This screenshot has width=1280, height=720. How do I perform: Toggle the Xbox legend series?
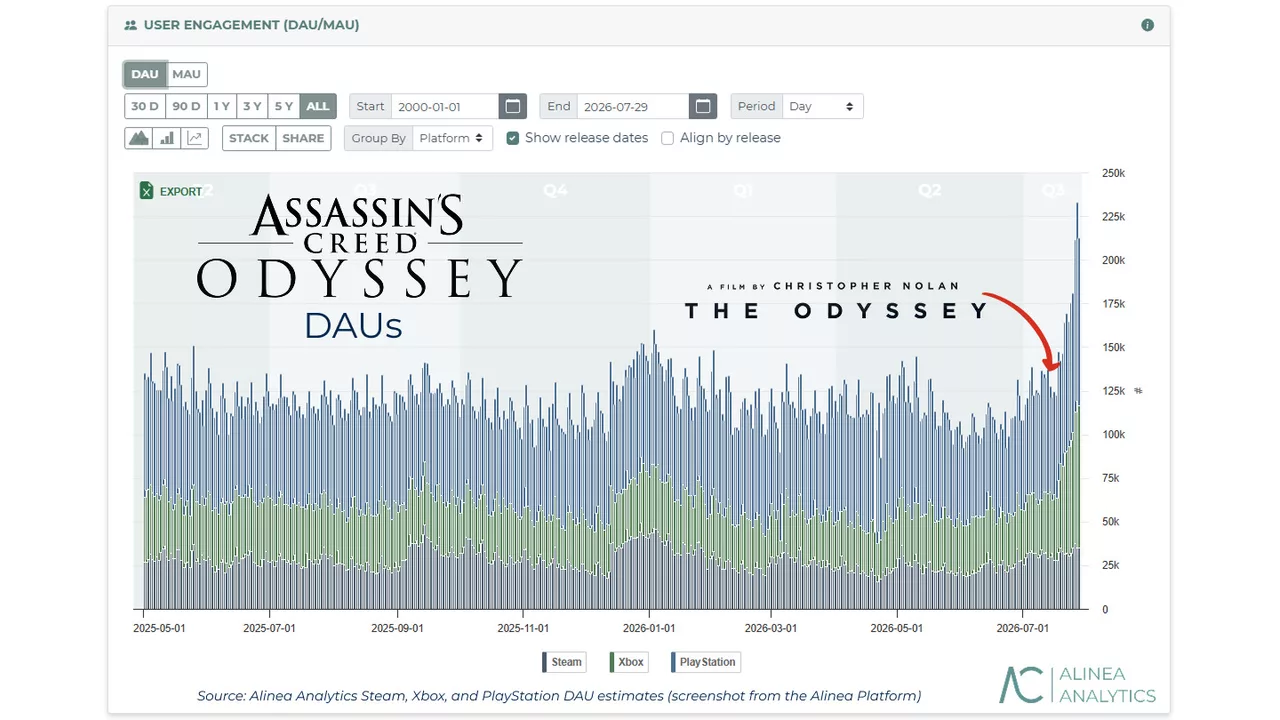point(629,662)
